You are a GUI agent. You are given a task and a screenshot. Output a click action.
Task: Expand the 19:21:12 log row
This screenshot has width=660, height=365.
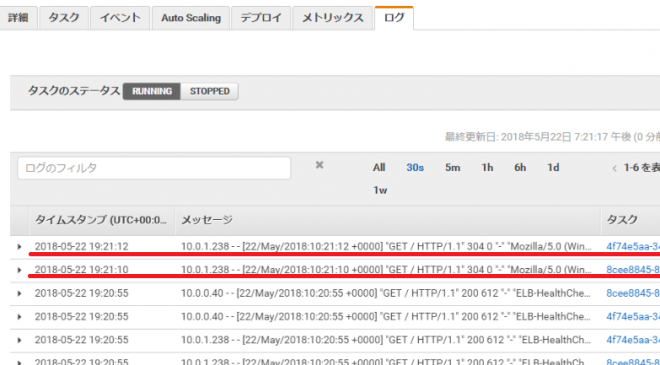(19, 247)
